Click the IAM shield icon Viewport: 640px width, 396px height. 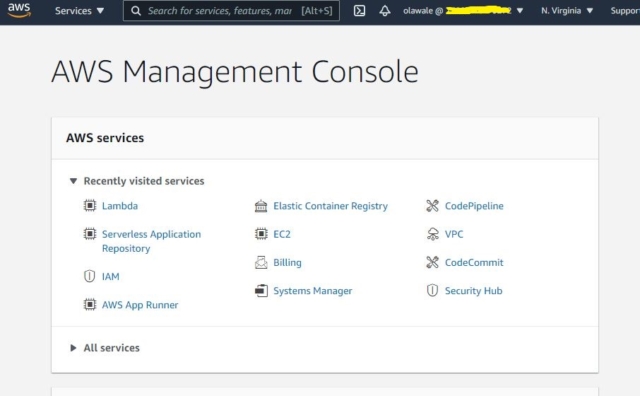coord(89,276)
